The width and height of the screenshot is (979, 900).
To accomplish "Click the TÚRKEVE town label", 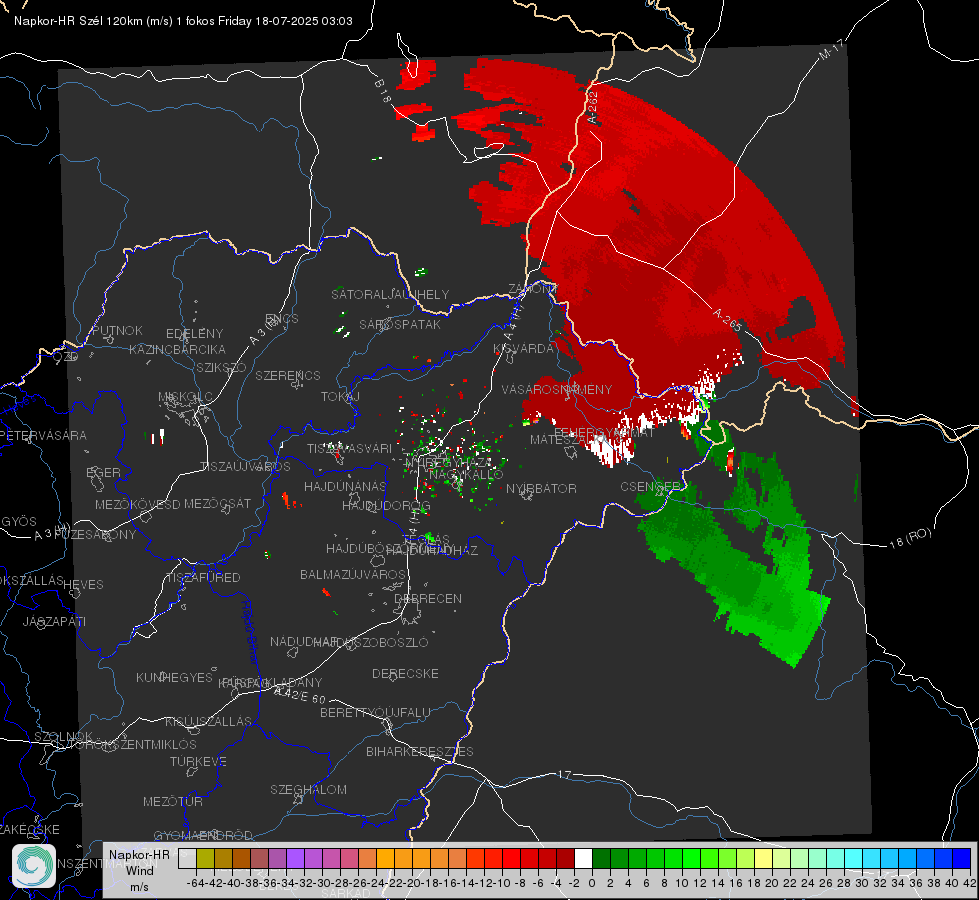I will pyautogui.click(x=199, y=761).
